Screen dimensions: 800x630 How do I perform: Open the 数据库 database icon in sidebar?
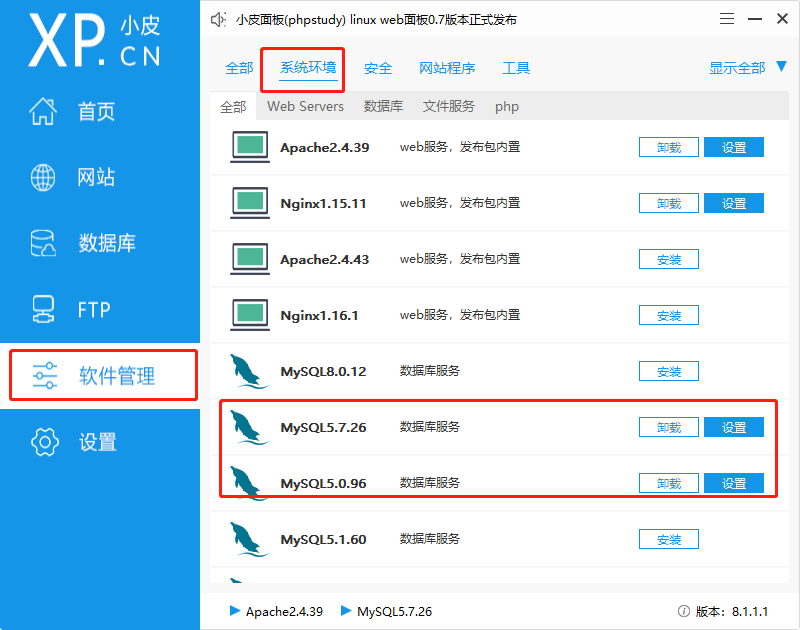[43, 243]
